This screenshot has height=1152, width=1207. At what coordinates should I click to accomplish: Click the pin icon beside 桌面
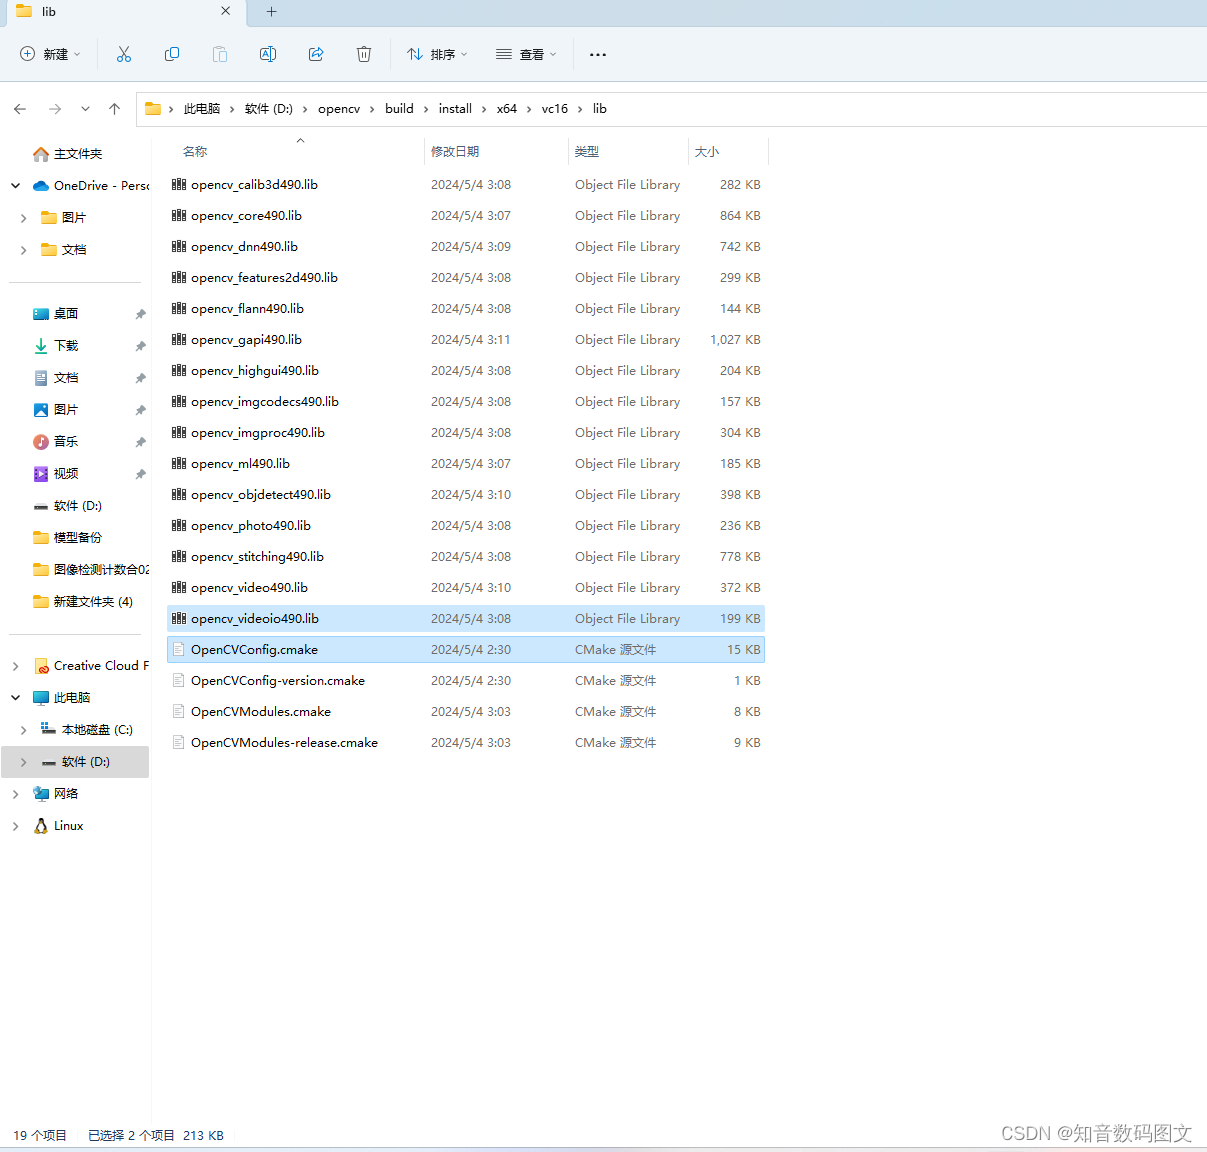pyautogui.click(x=140, y=314)
